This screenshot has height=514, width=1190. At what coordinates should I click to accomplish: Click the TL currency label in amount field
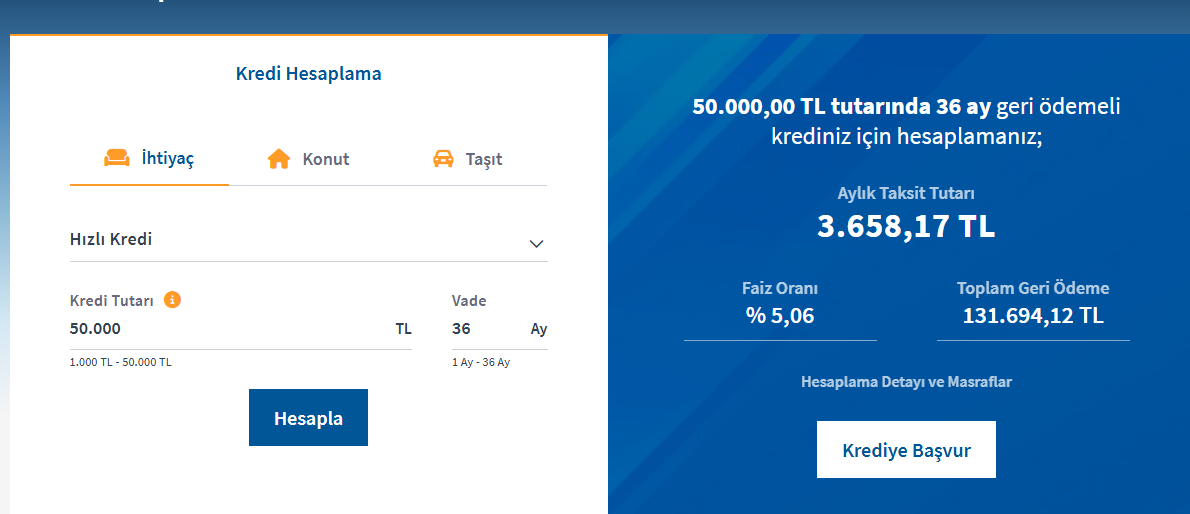(x=403, y=329)
